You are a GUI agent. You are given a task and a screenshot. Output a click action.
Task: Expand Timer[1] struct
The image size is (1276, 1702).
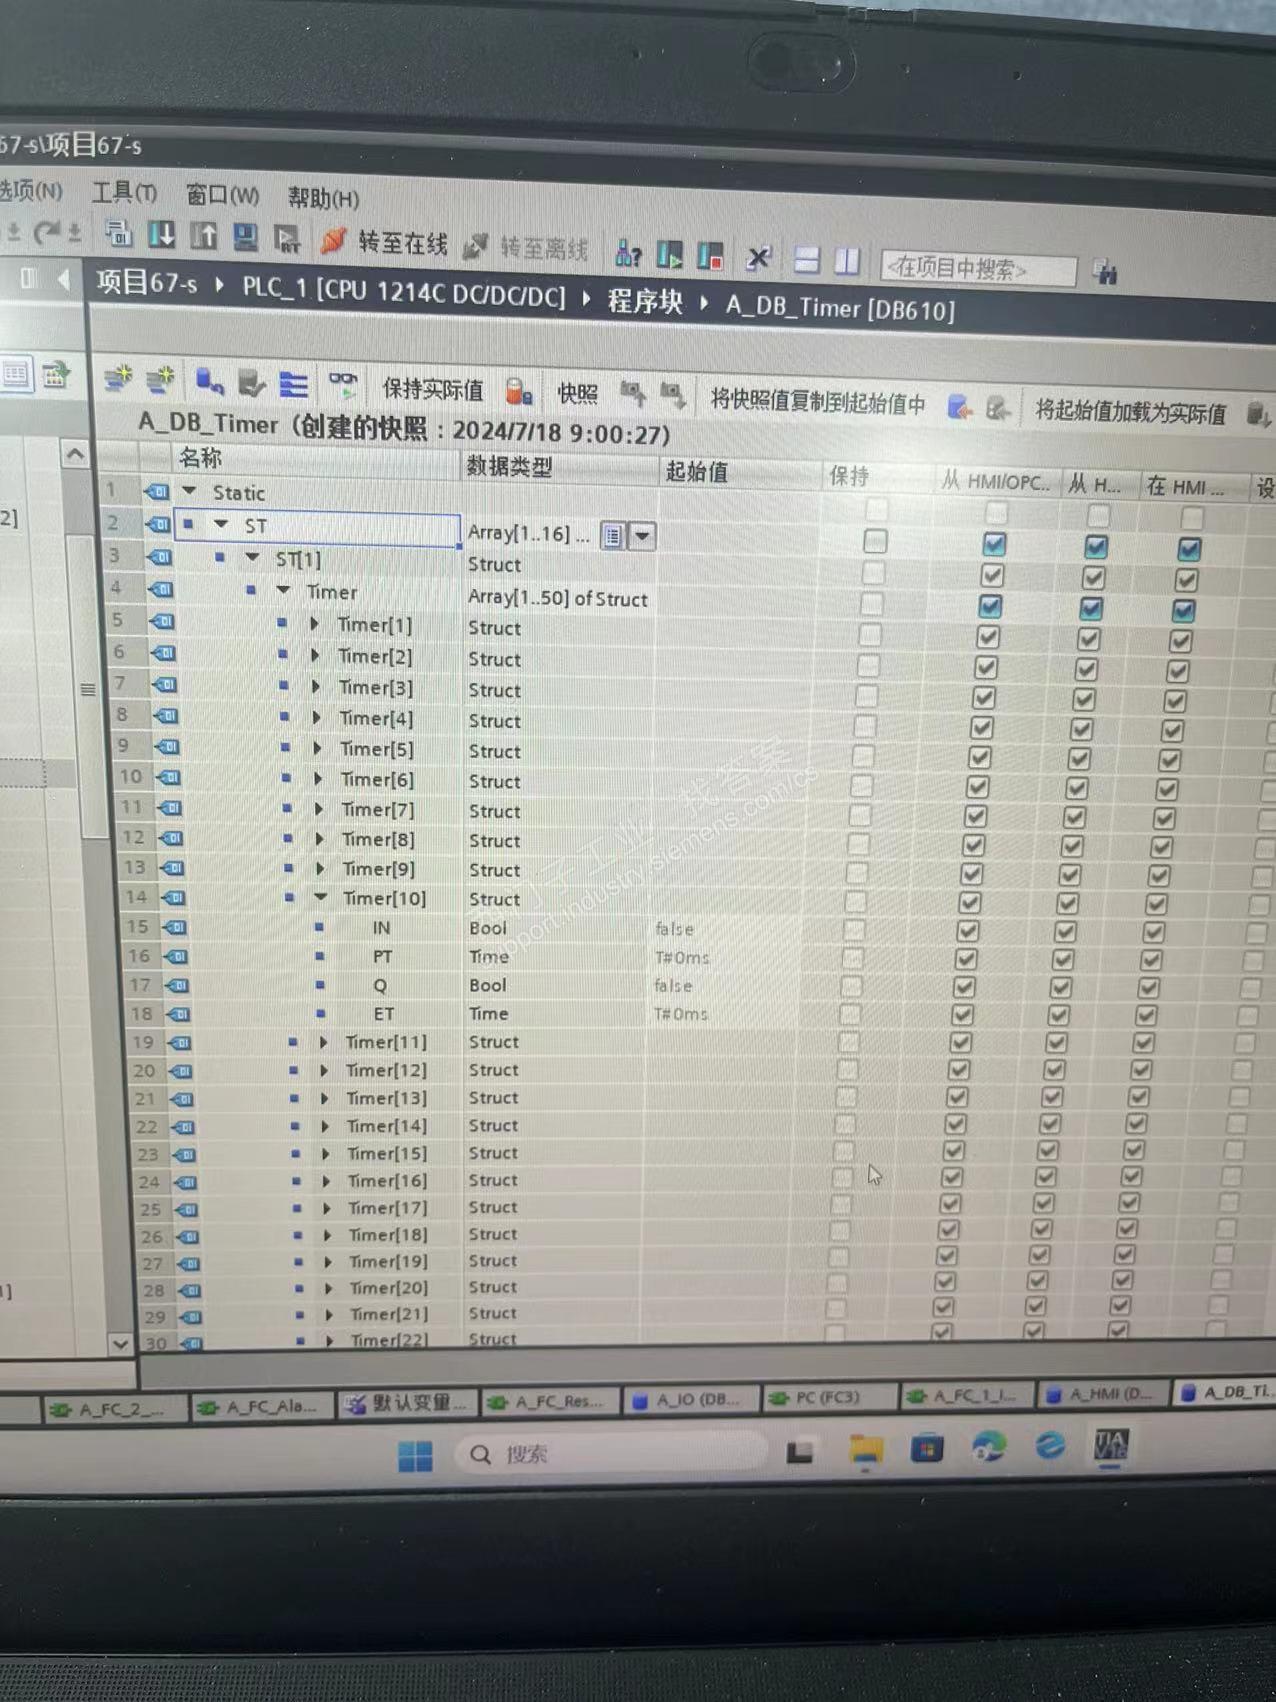[315, 624]
